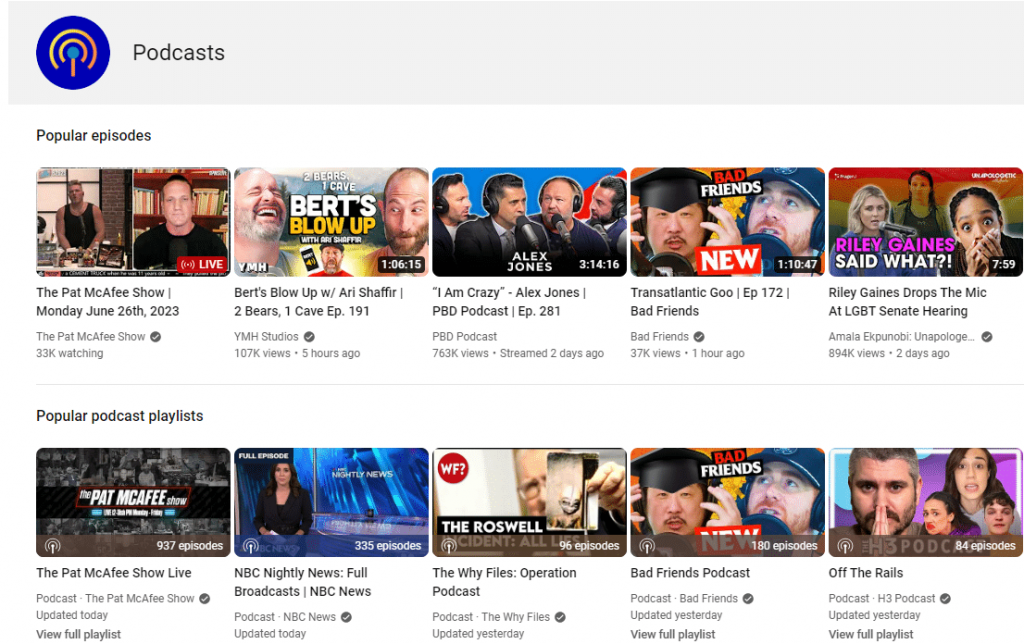The width and height of the screenshot is (1024, 644).
Task: Open Transatlantic Goo episode thumbnail
Action: click(x=728, y=222)
